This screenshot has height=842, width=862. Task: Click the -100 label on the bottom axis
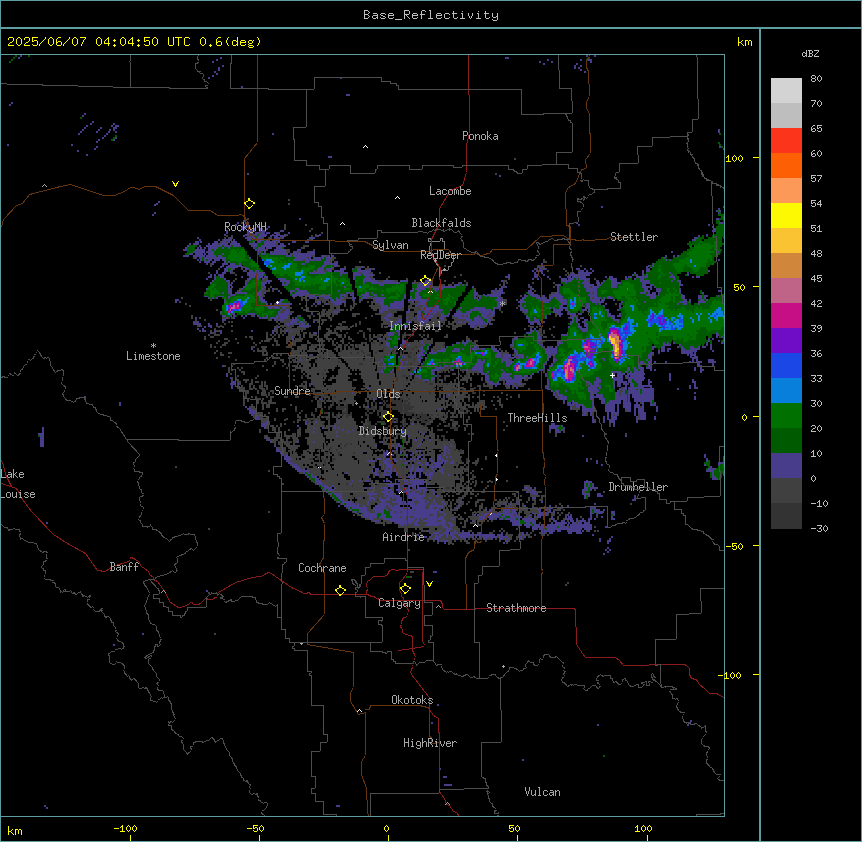[x=125, y=828]
